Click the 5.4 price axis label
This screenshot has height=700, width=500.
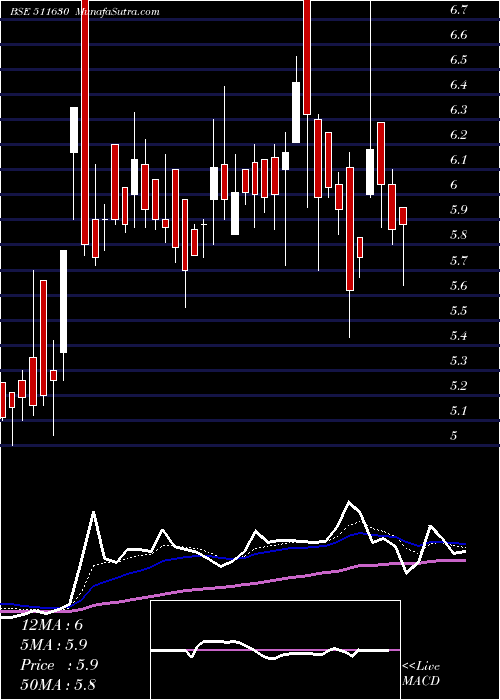(x=459, y=336)
